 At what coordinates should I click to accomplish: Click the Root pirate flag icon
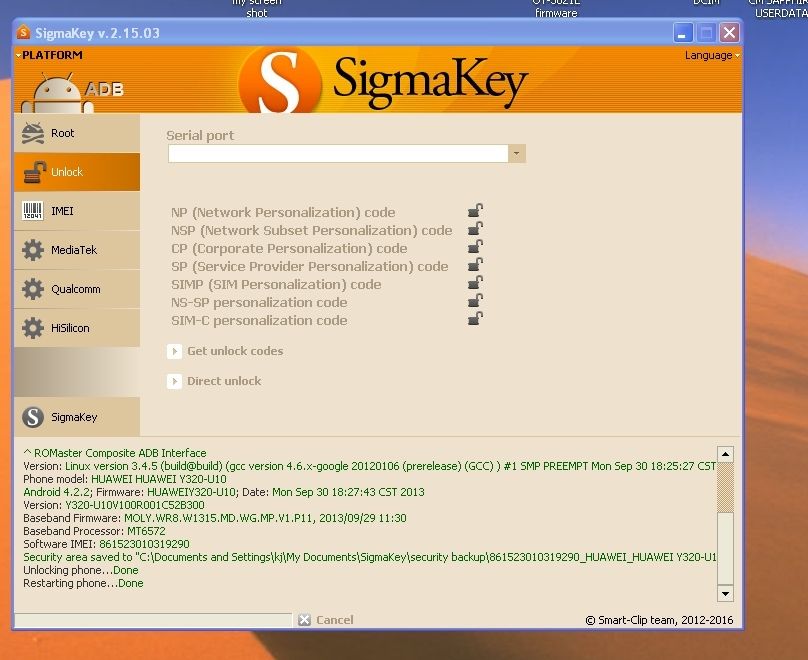click(33, 133)
